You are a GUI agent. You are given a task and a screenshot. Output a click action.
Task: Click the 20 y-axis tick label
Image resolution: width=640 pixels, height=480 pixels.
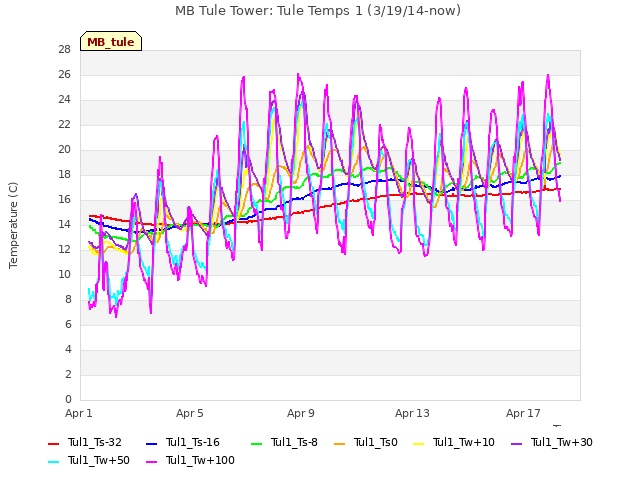coord(64,150)
